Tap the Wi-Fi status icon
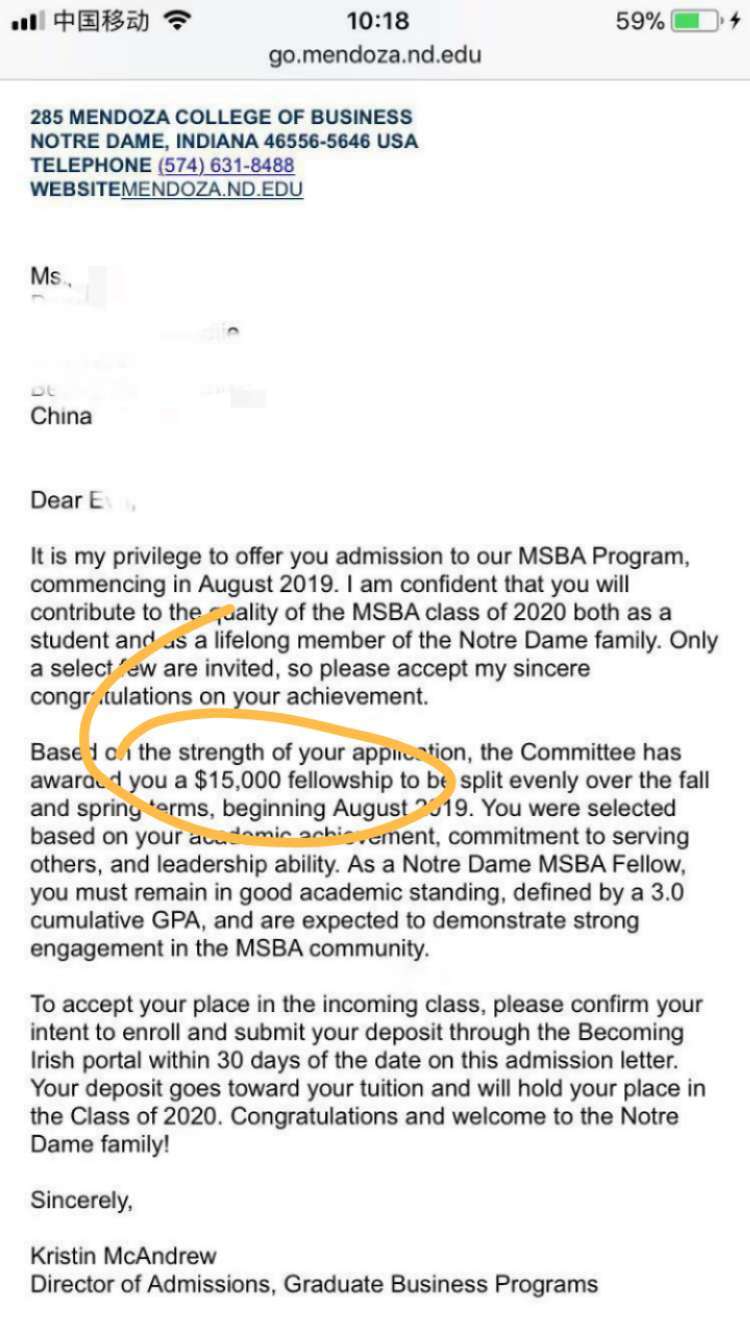Image resolution: width=750 pixels, height=1334 pixels. (x=177, y=21)
